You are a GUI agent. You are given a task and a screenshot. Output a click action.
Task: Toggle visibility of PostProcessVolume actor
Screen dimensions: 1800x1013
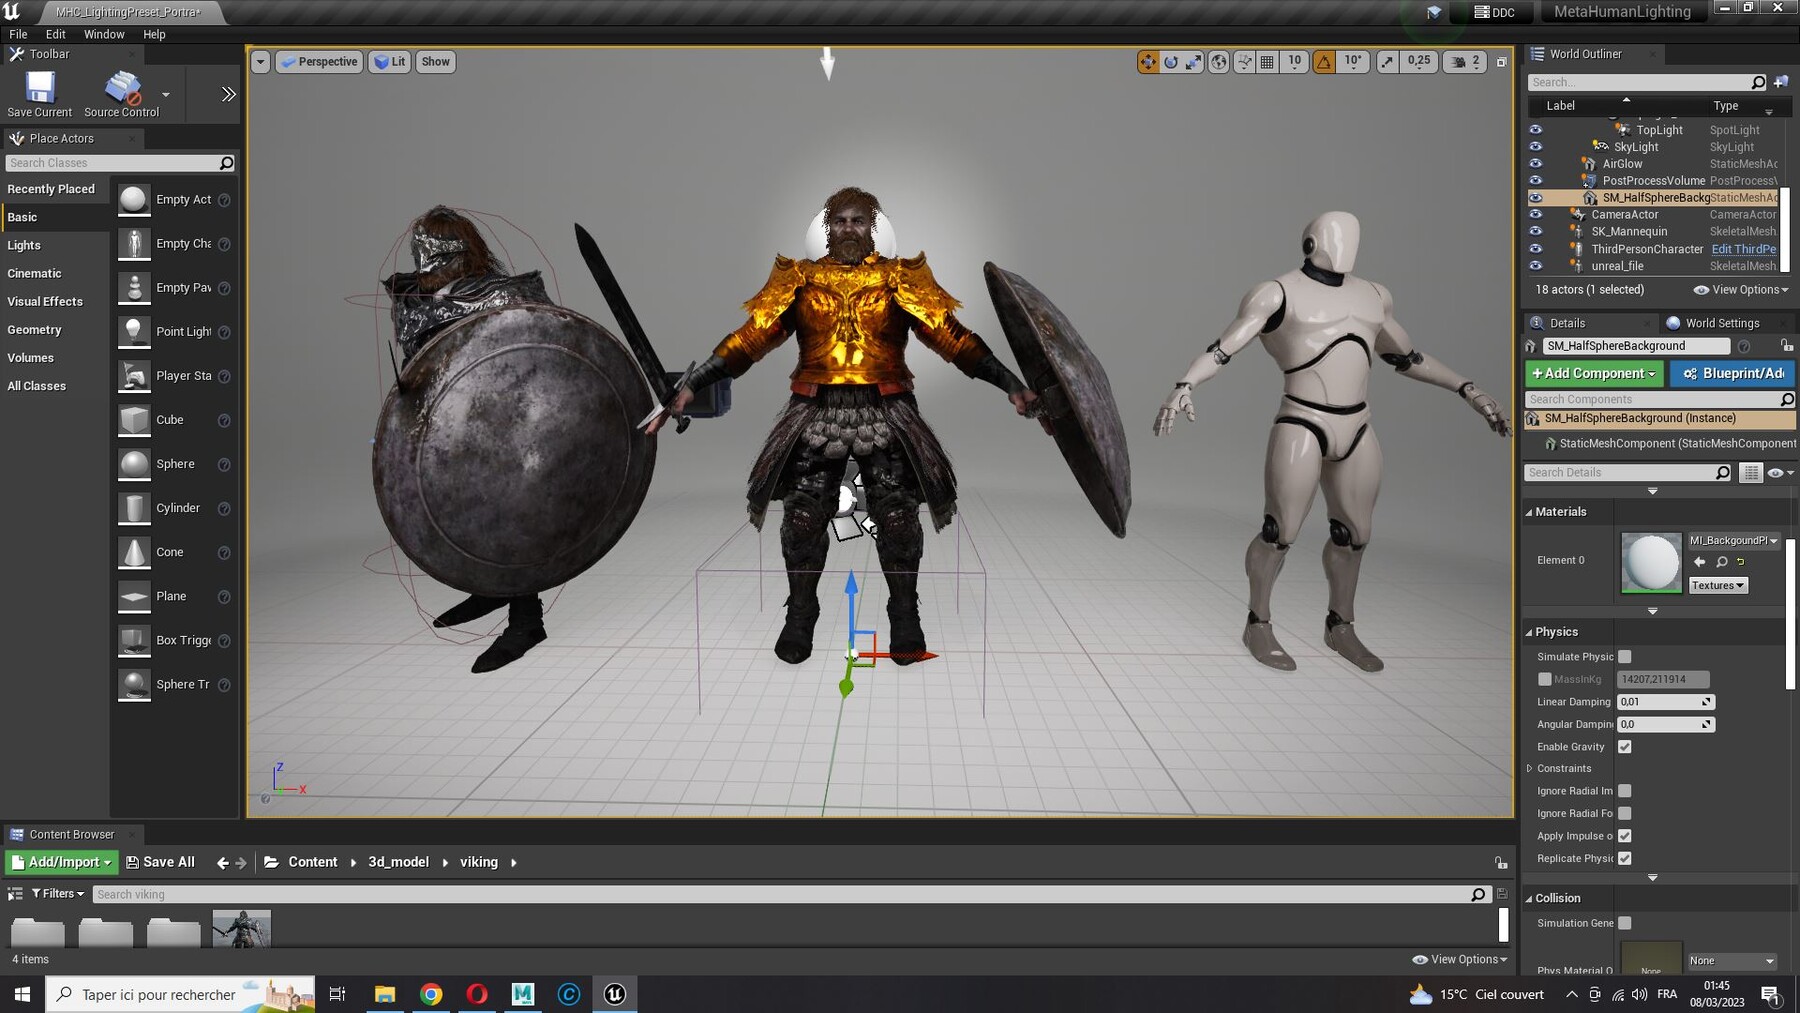point(1537,181)
